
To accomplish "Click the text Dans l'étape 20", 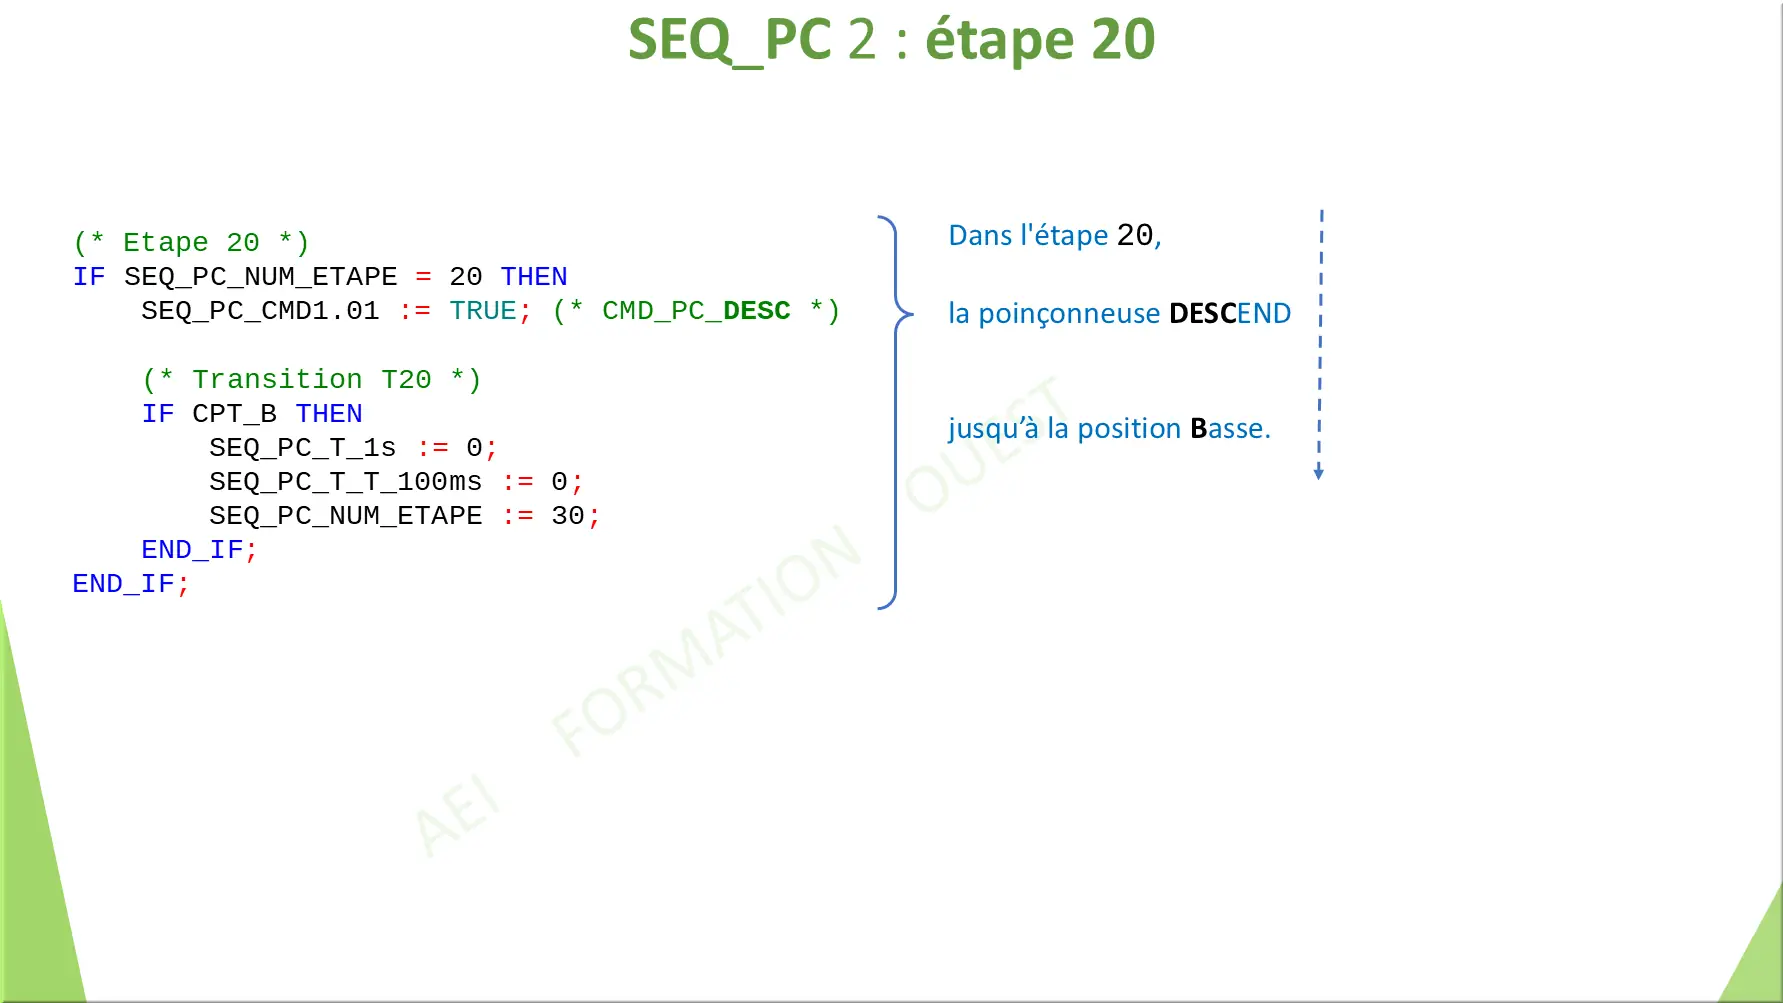I will tap(1055, 235).
